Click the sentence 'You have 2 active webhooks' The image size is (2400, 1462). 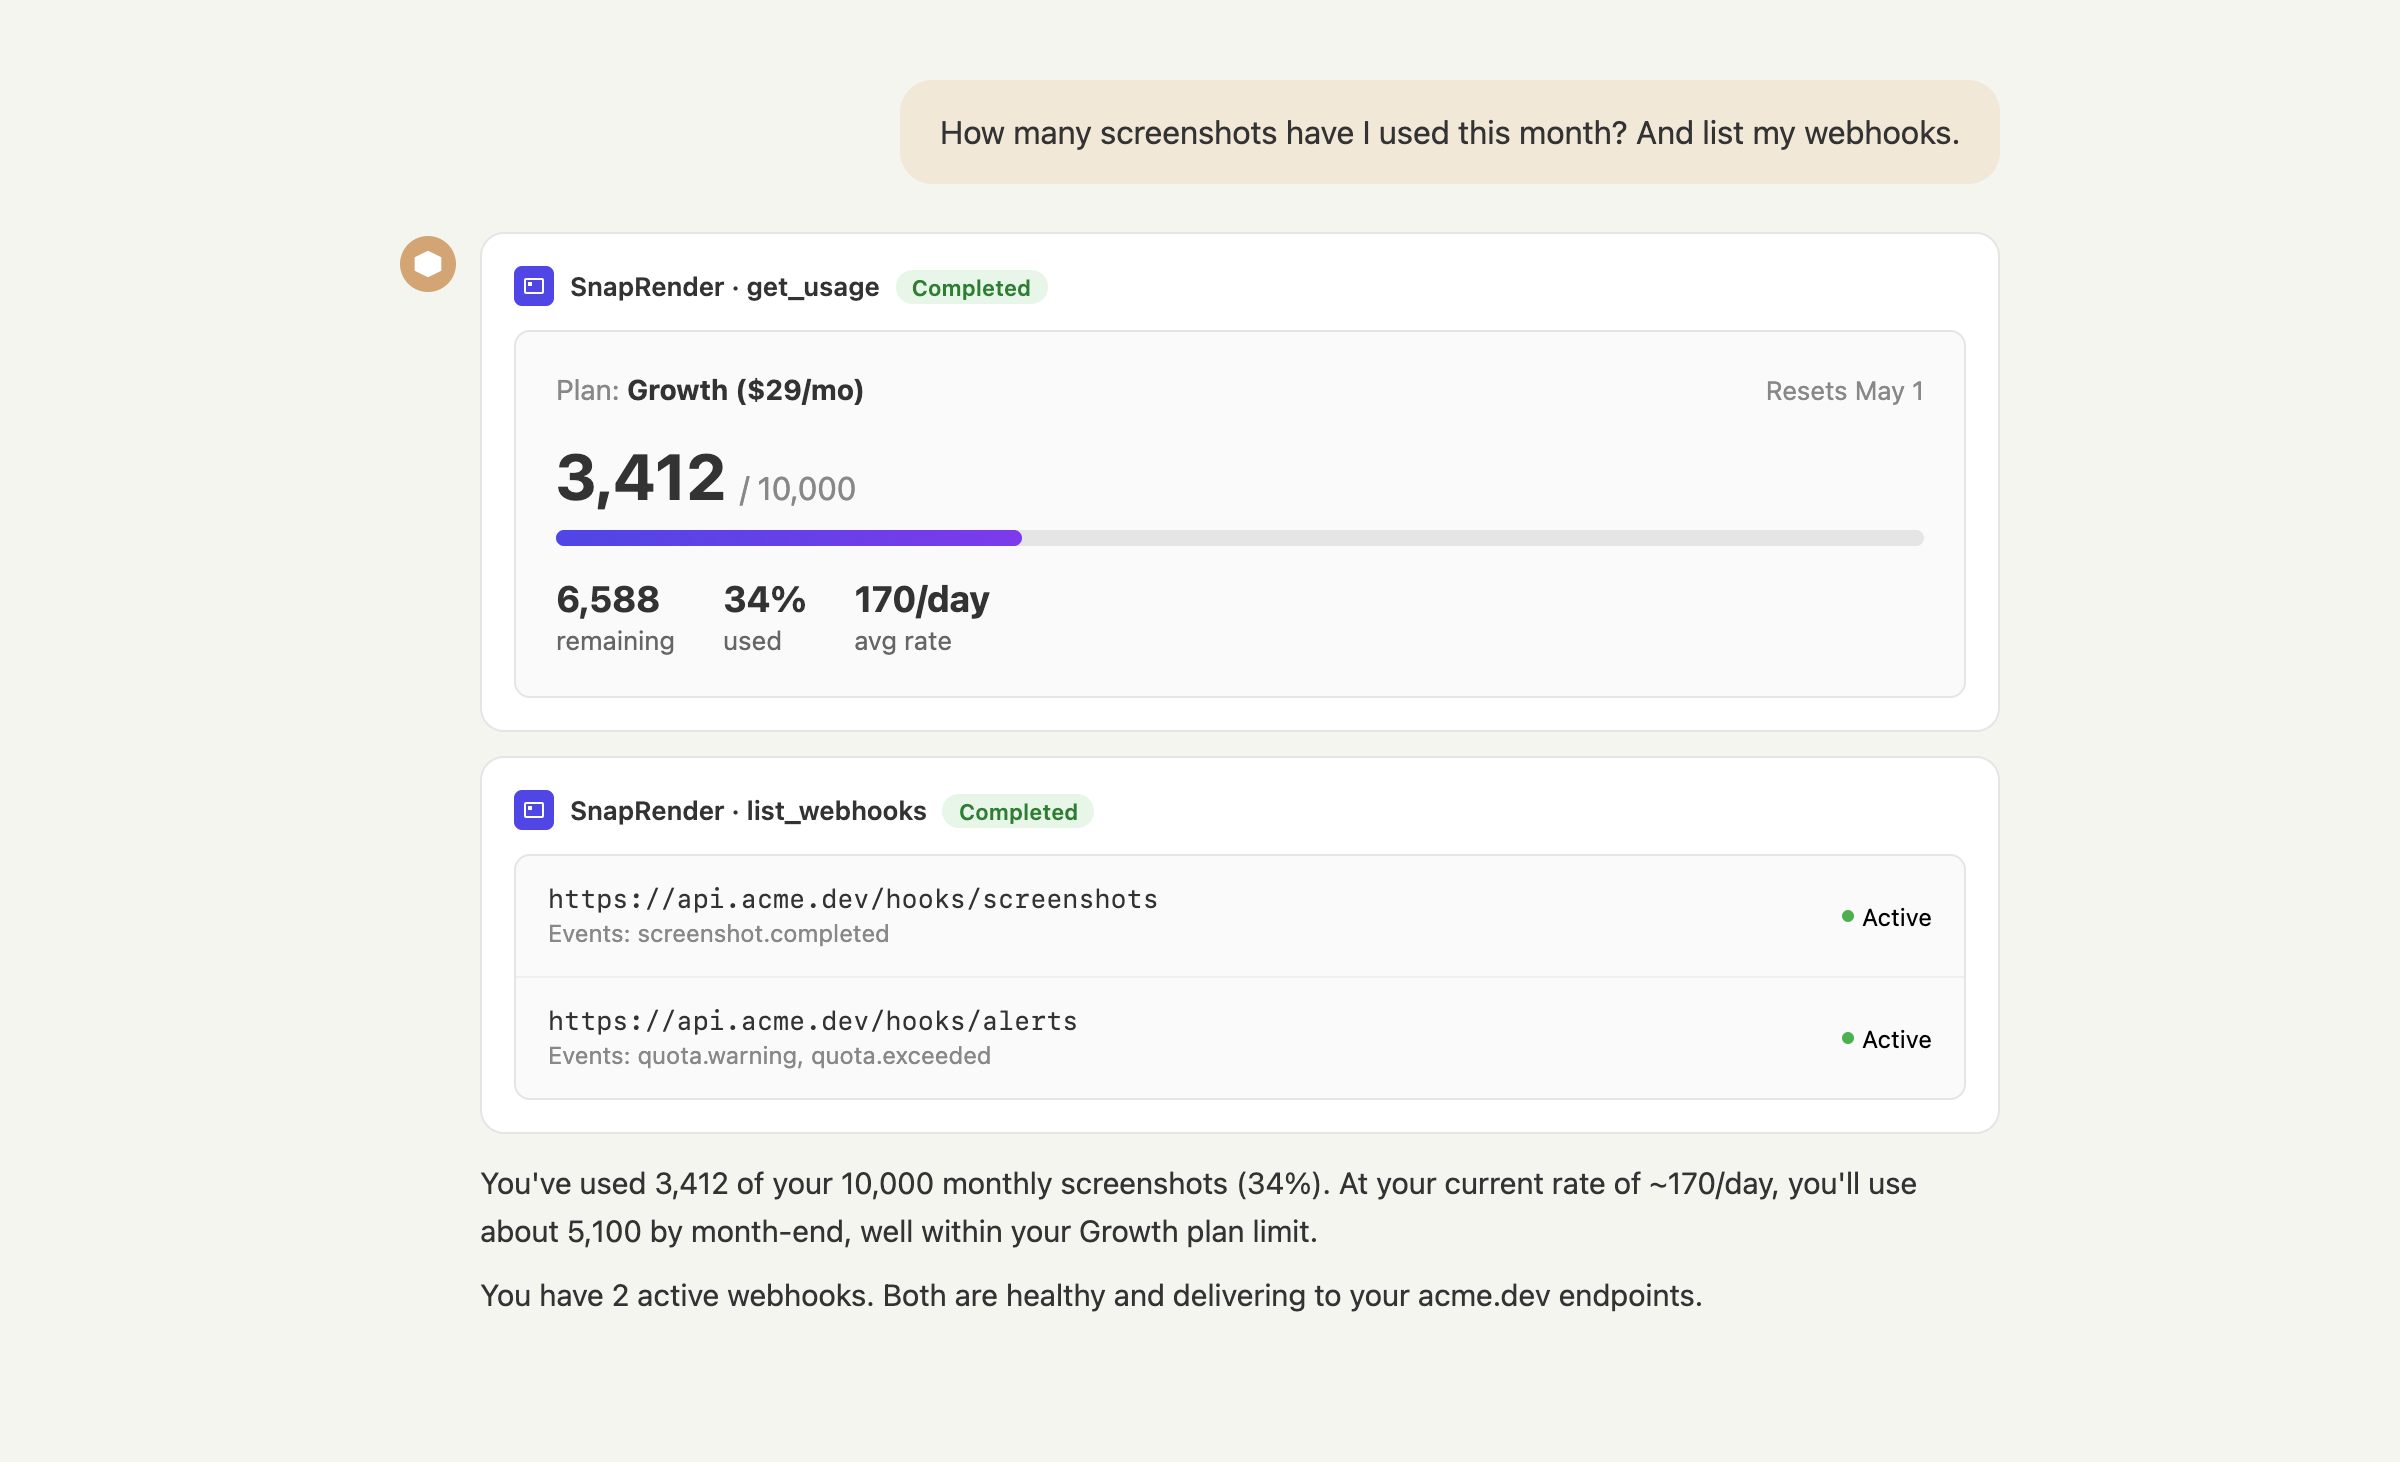tap(677, 1295)
